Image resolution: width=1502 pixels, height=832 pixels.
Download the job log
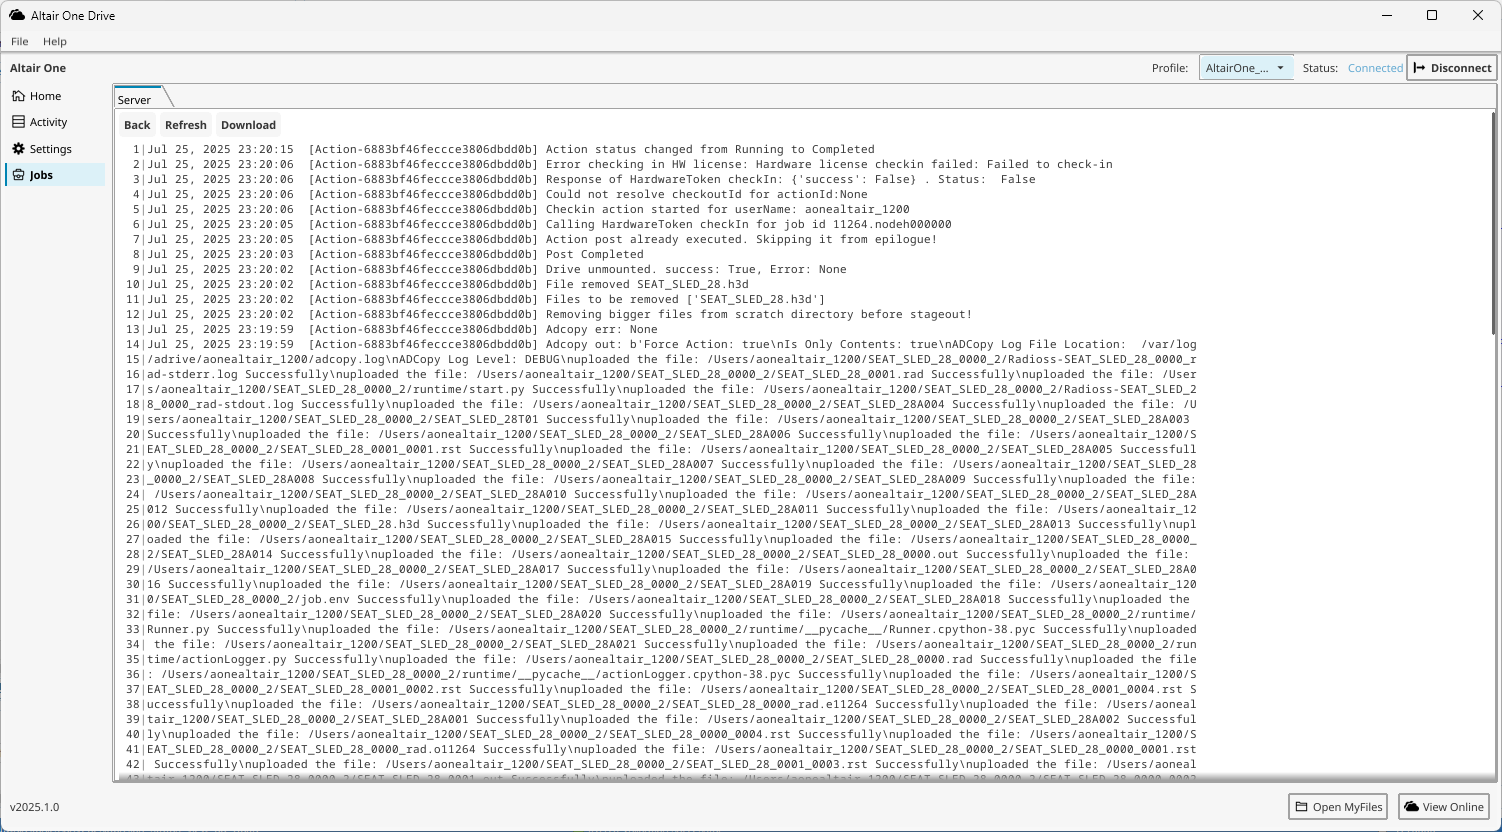coord(248,125)
